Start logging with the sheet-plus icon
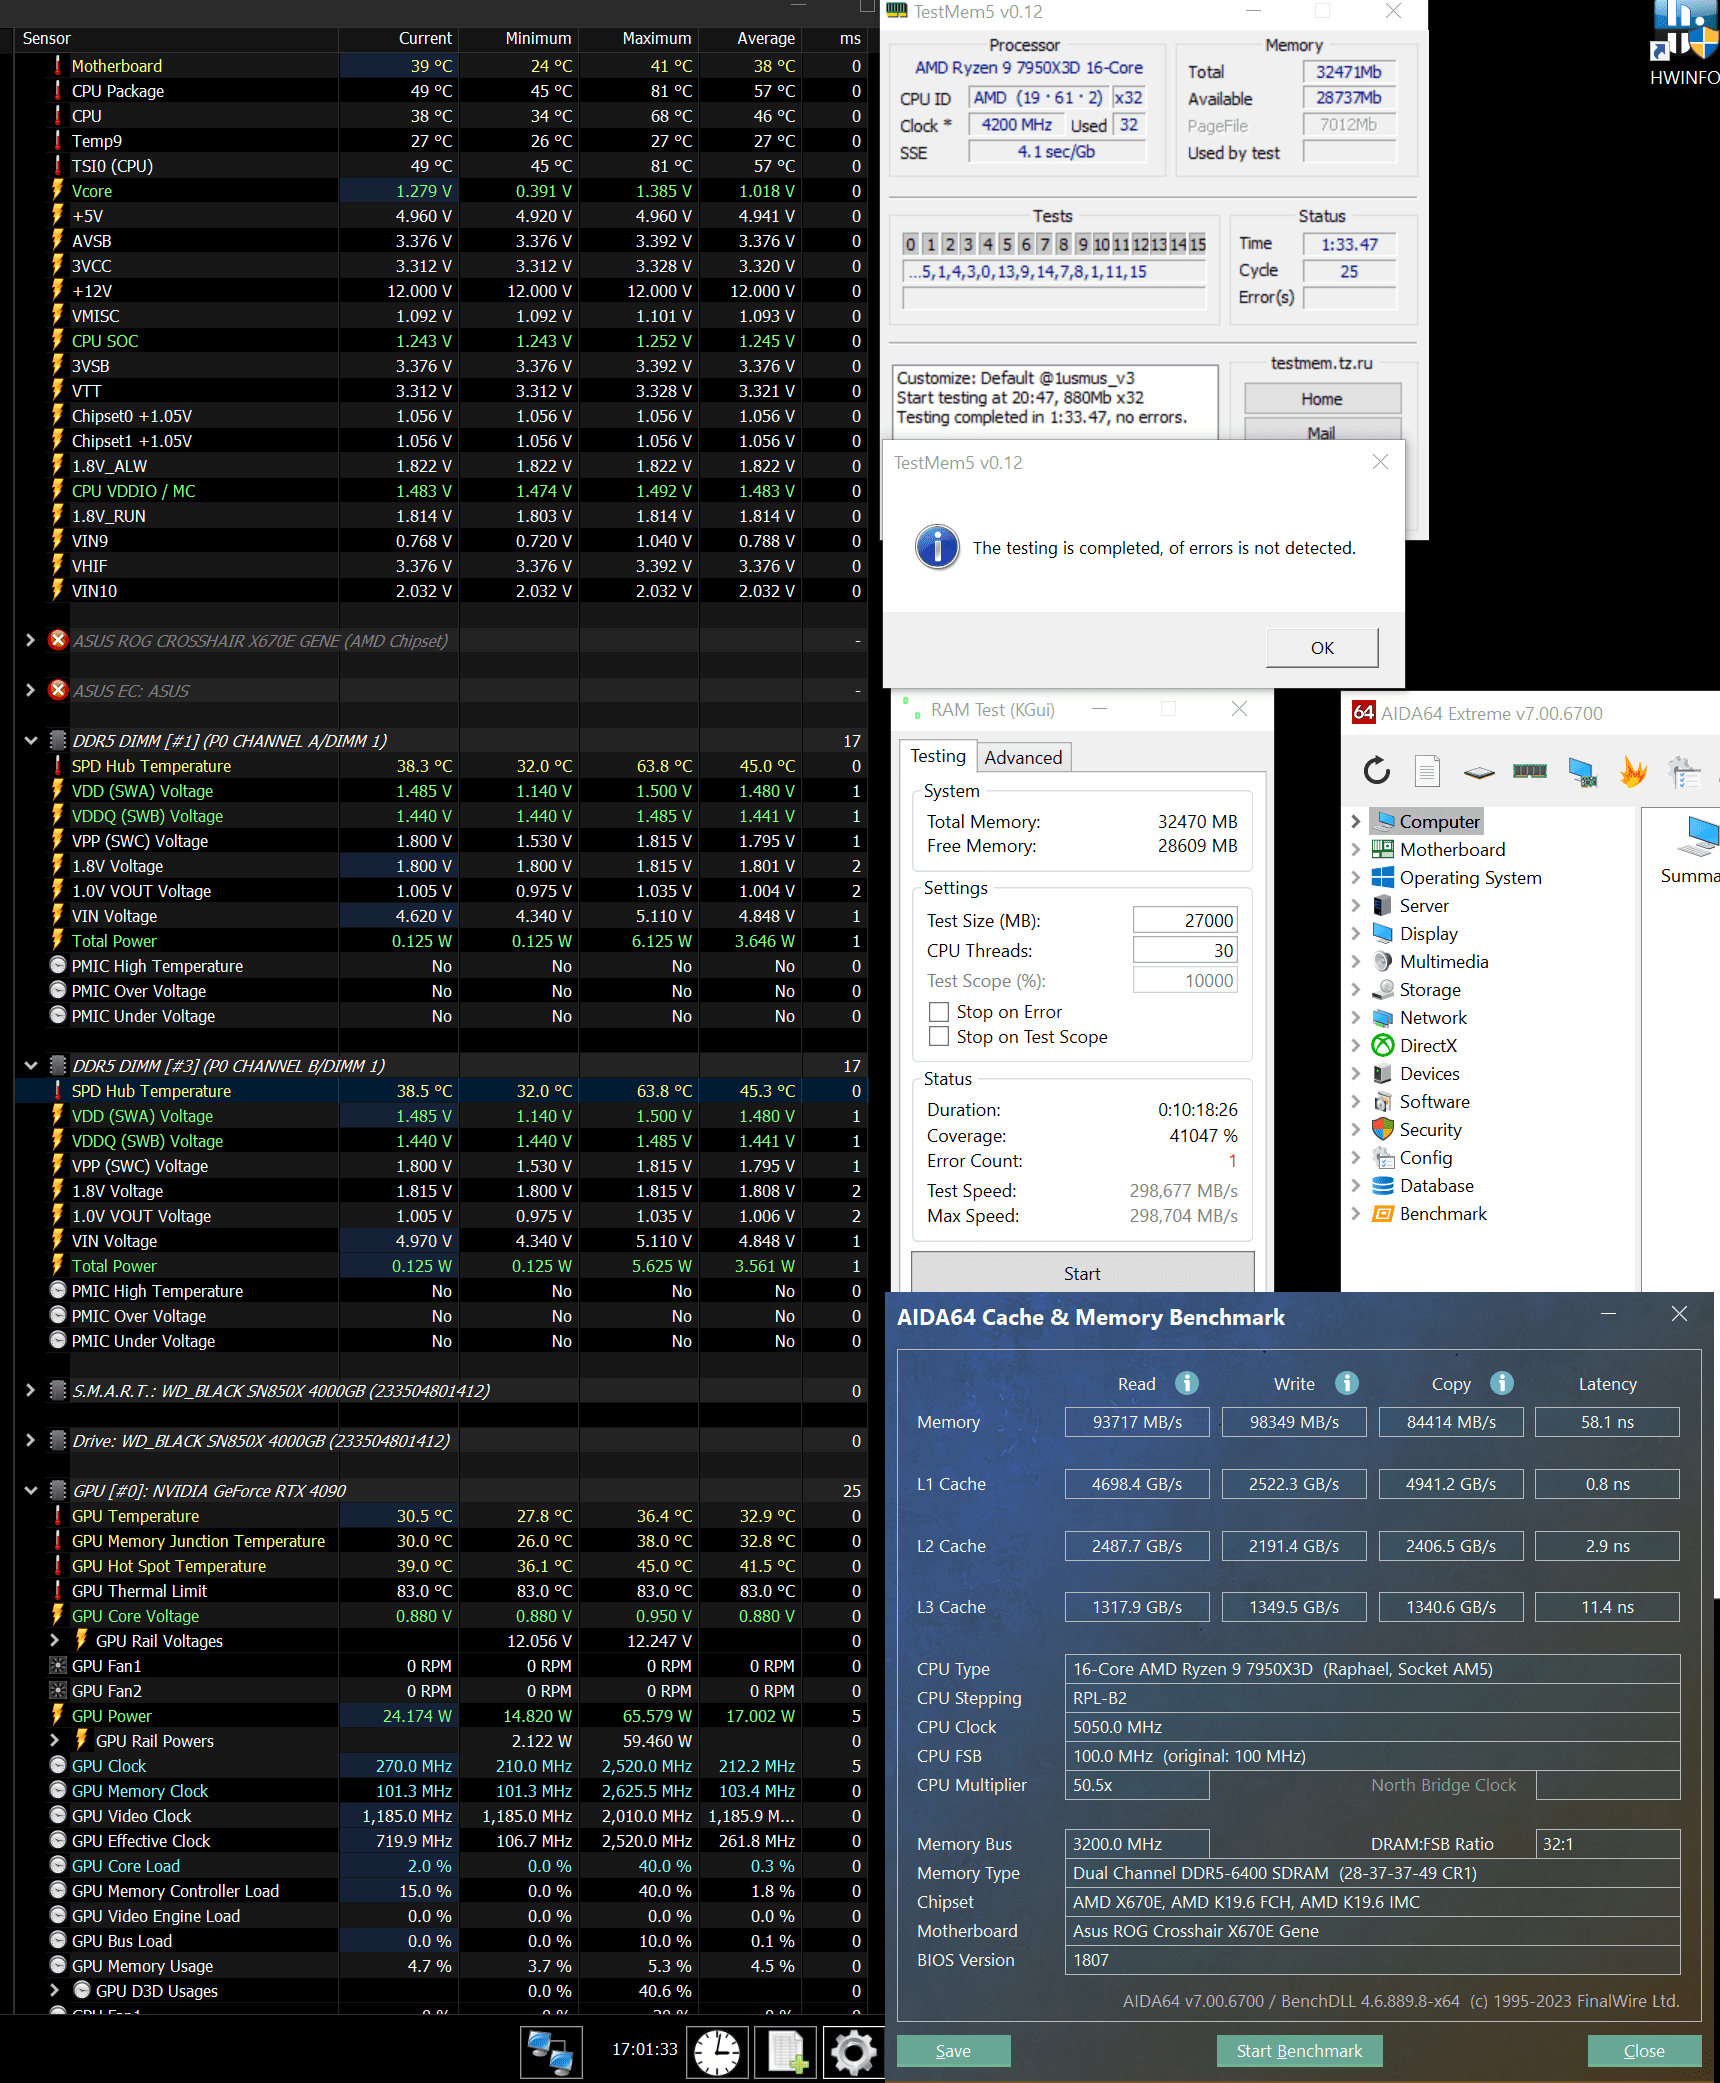Screen dimensions: 1720x2083 (786, 2052)
